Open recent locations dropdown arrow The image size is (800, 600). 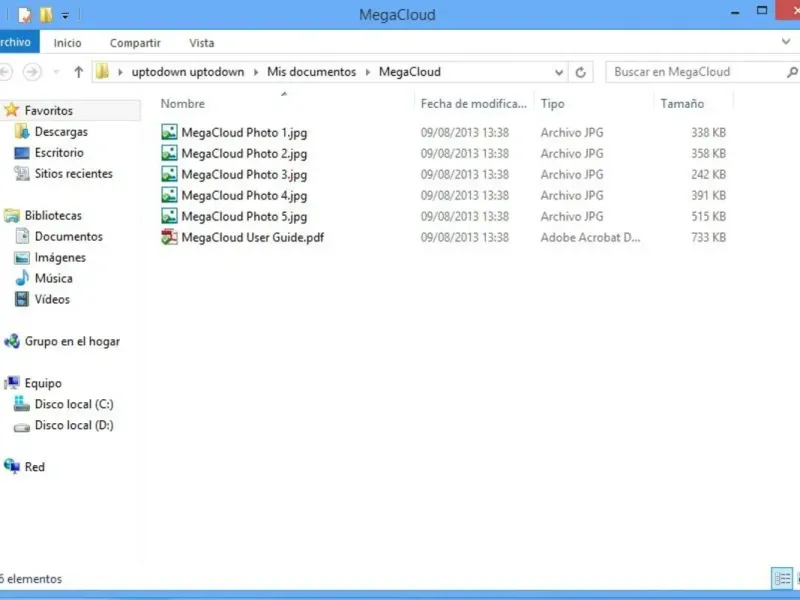[56, 72]
